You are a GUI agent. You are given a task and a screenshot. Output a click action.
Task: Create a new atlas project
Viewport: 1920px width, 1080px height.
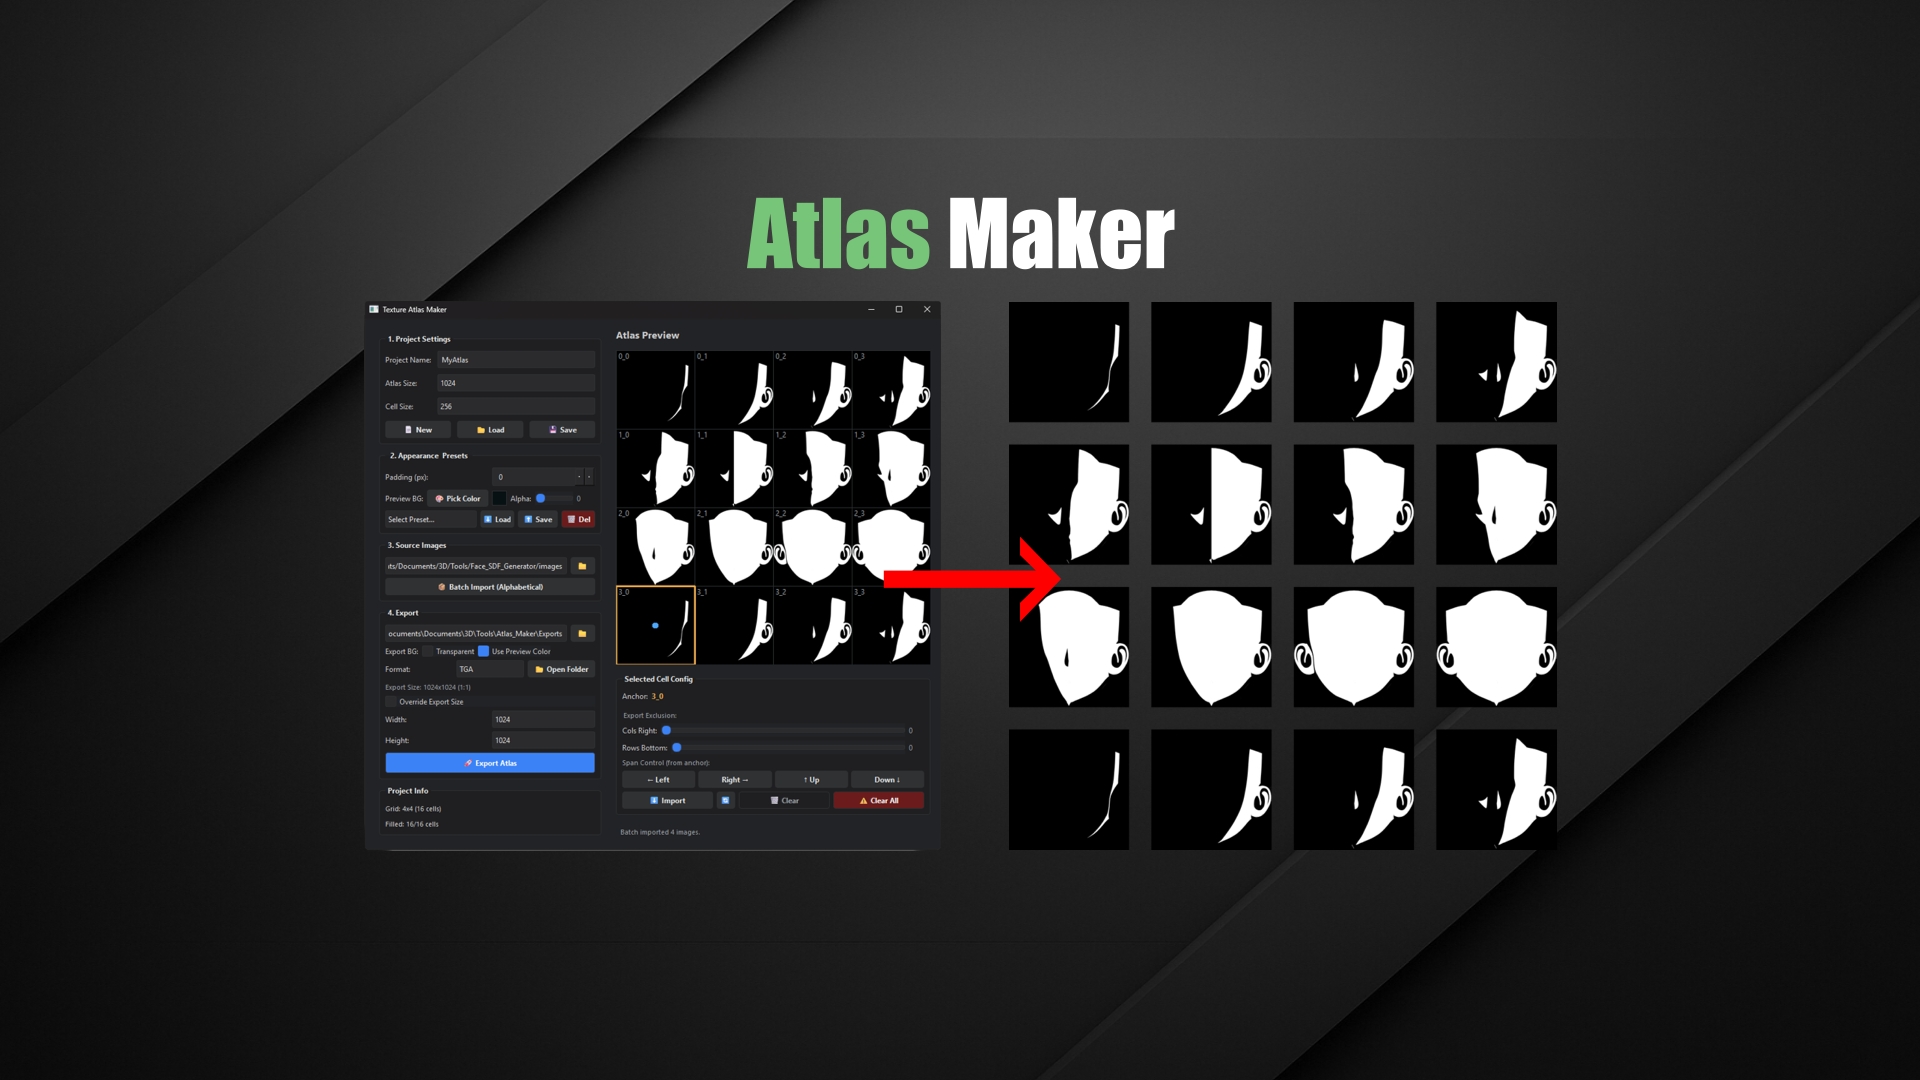[x=418, y=430]
